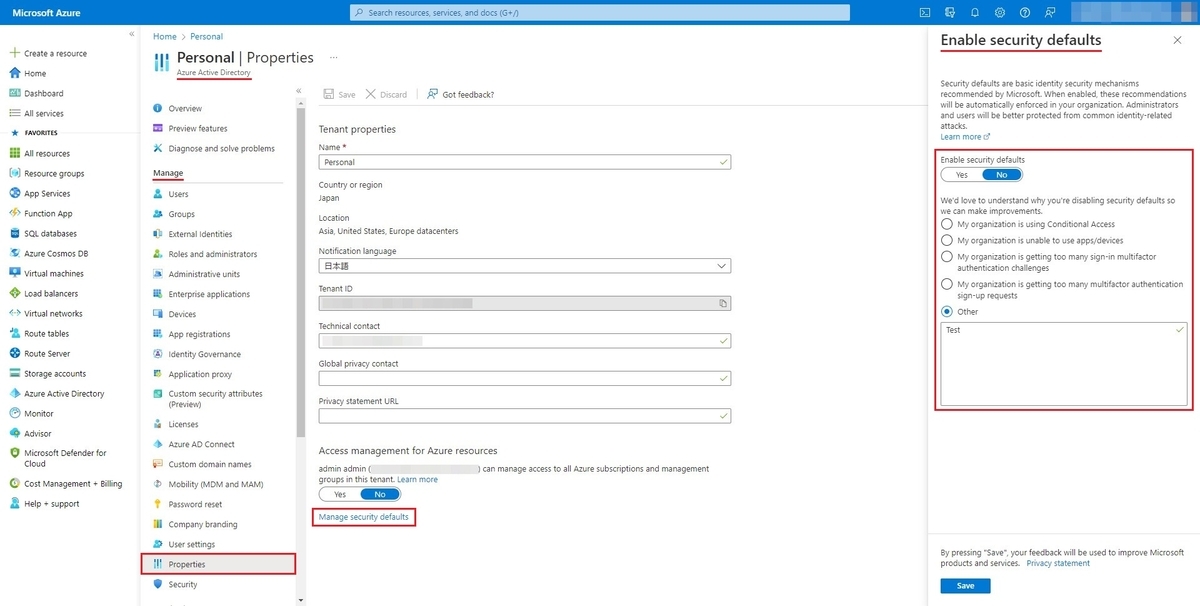This screenshot has width=1200, height=606.
Task: Open Users under Manage
Action: point(178,194)
